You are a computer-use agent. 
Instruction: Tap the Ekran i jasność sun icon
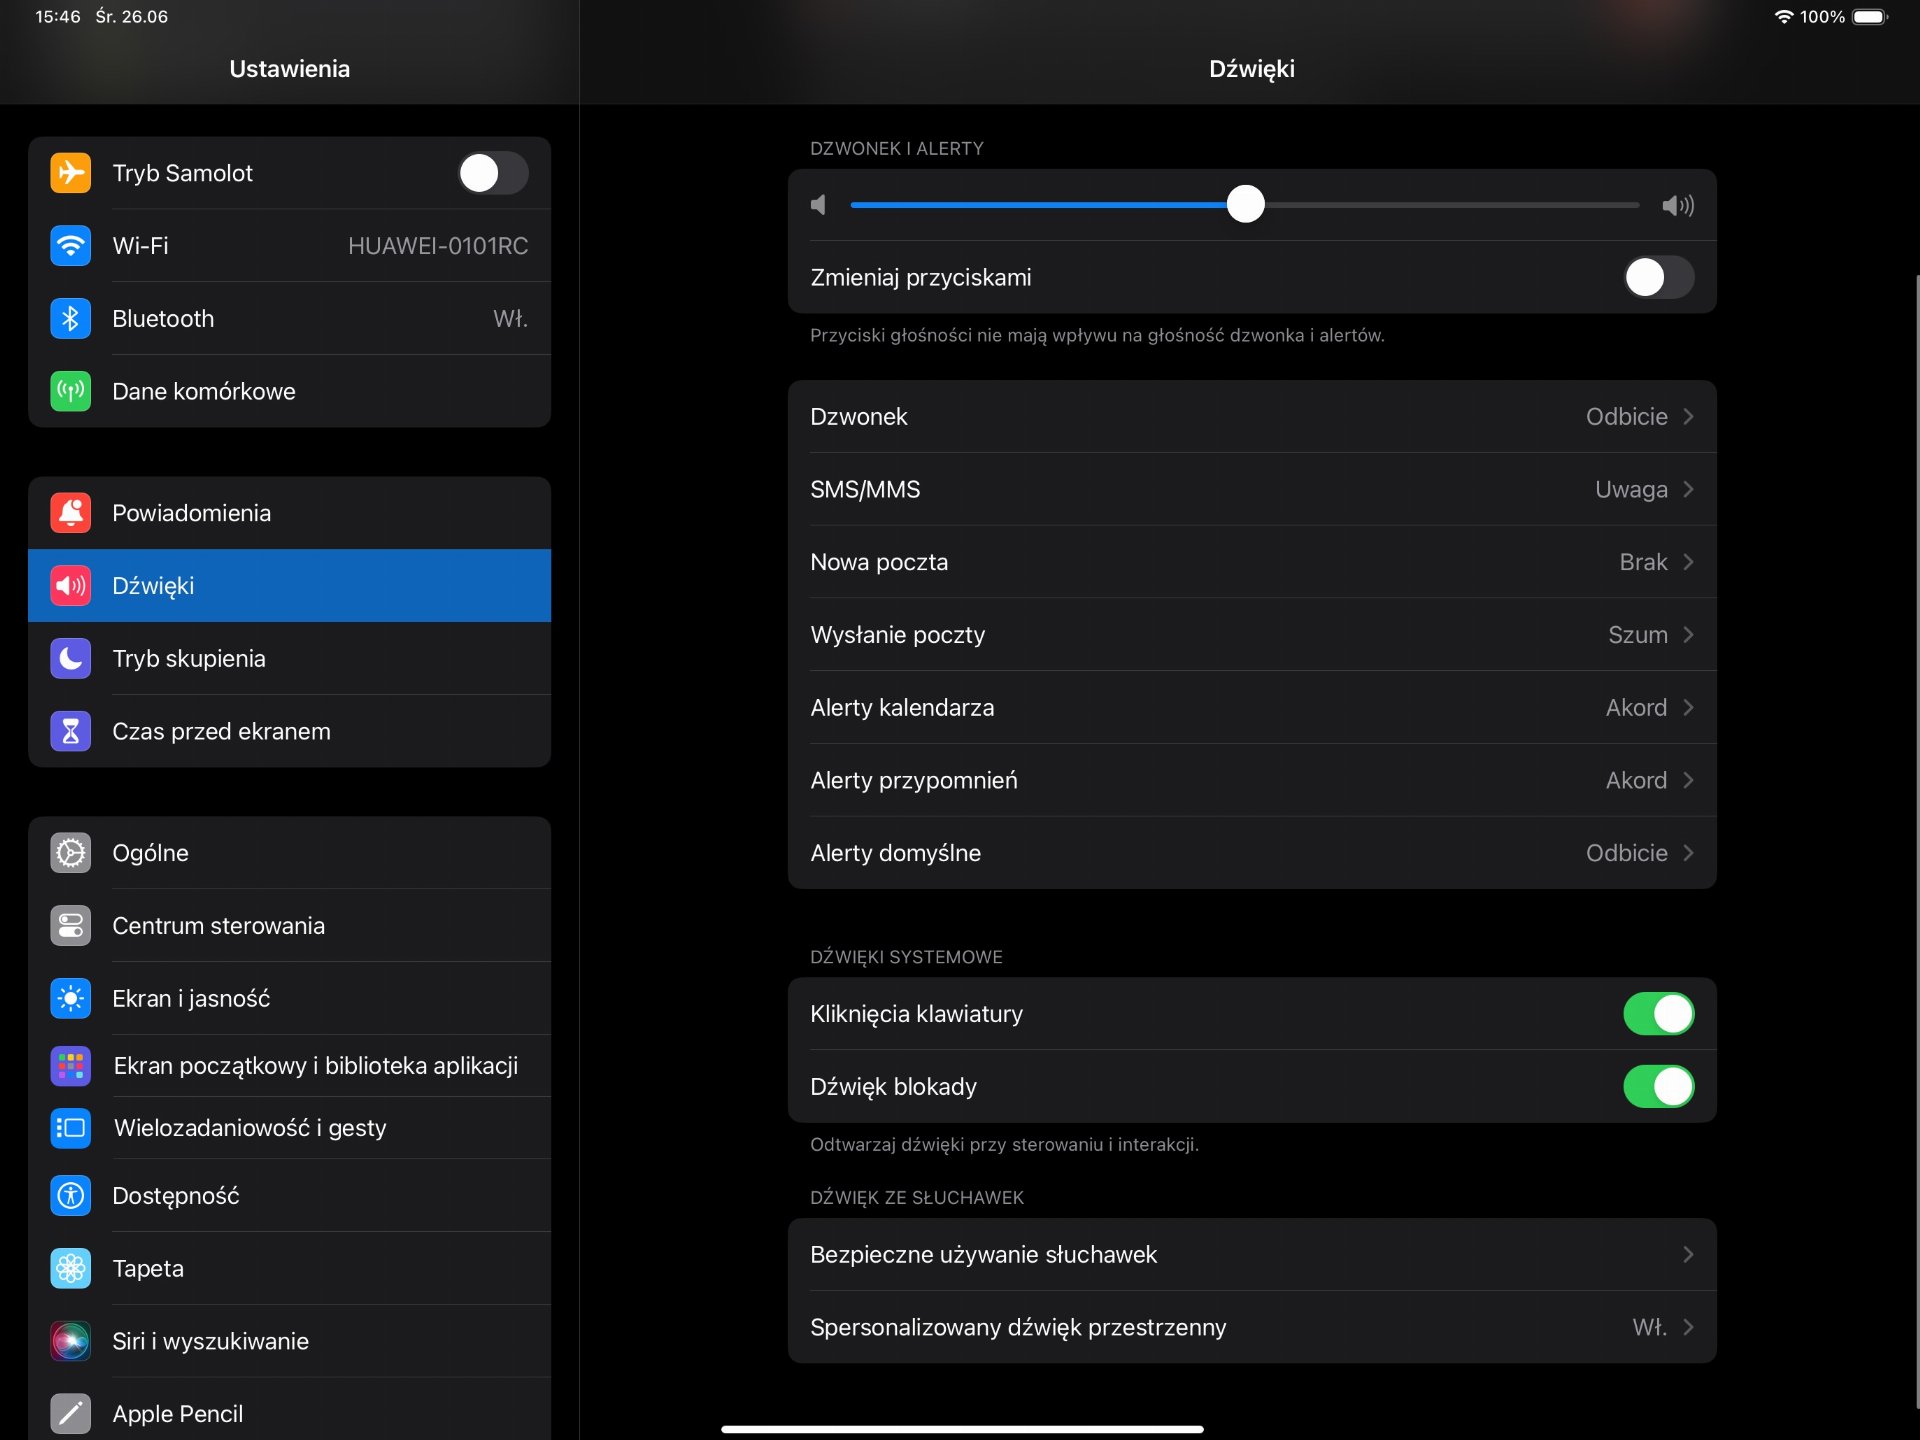[x=70, y=999]
